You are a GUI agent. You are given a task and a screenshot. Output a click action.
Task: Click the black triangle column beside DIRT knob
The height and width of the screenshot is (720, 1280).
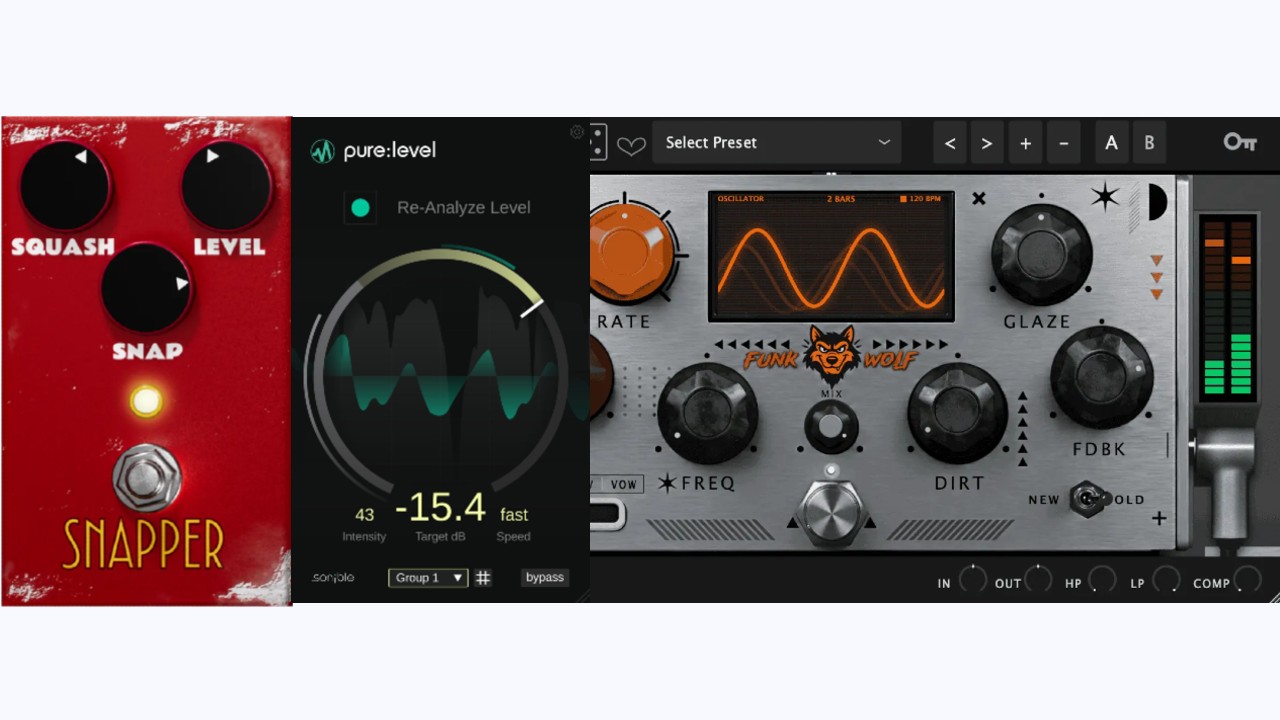coord(1022,429)
